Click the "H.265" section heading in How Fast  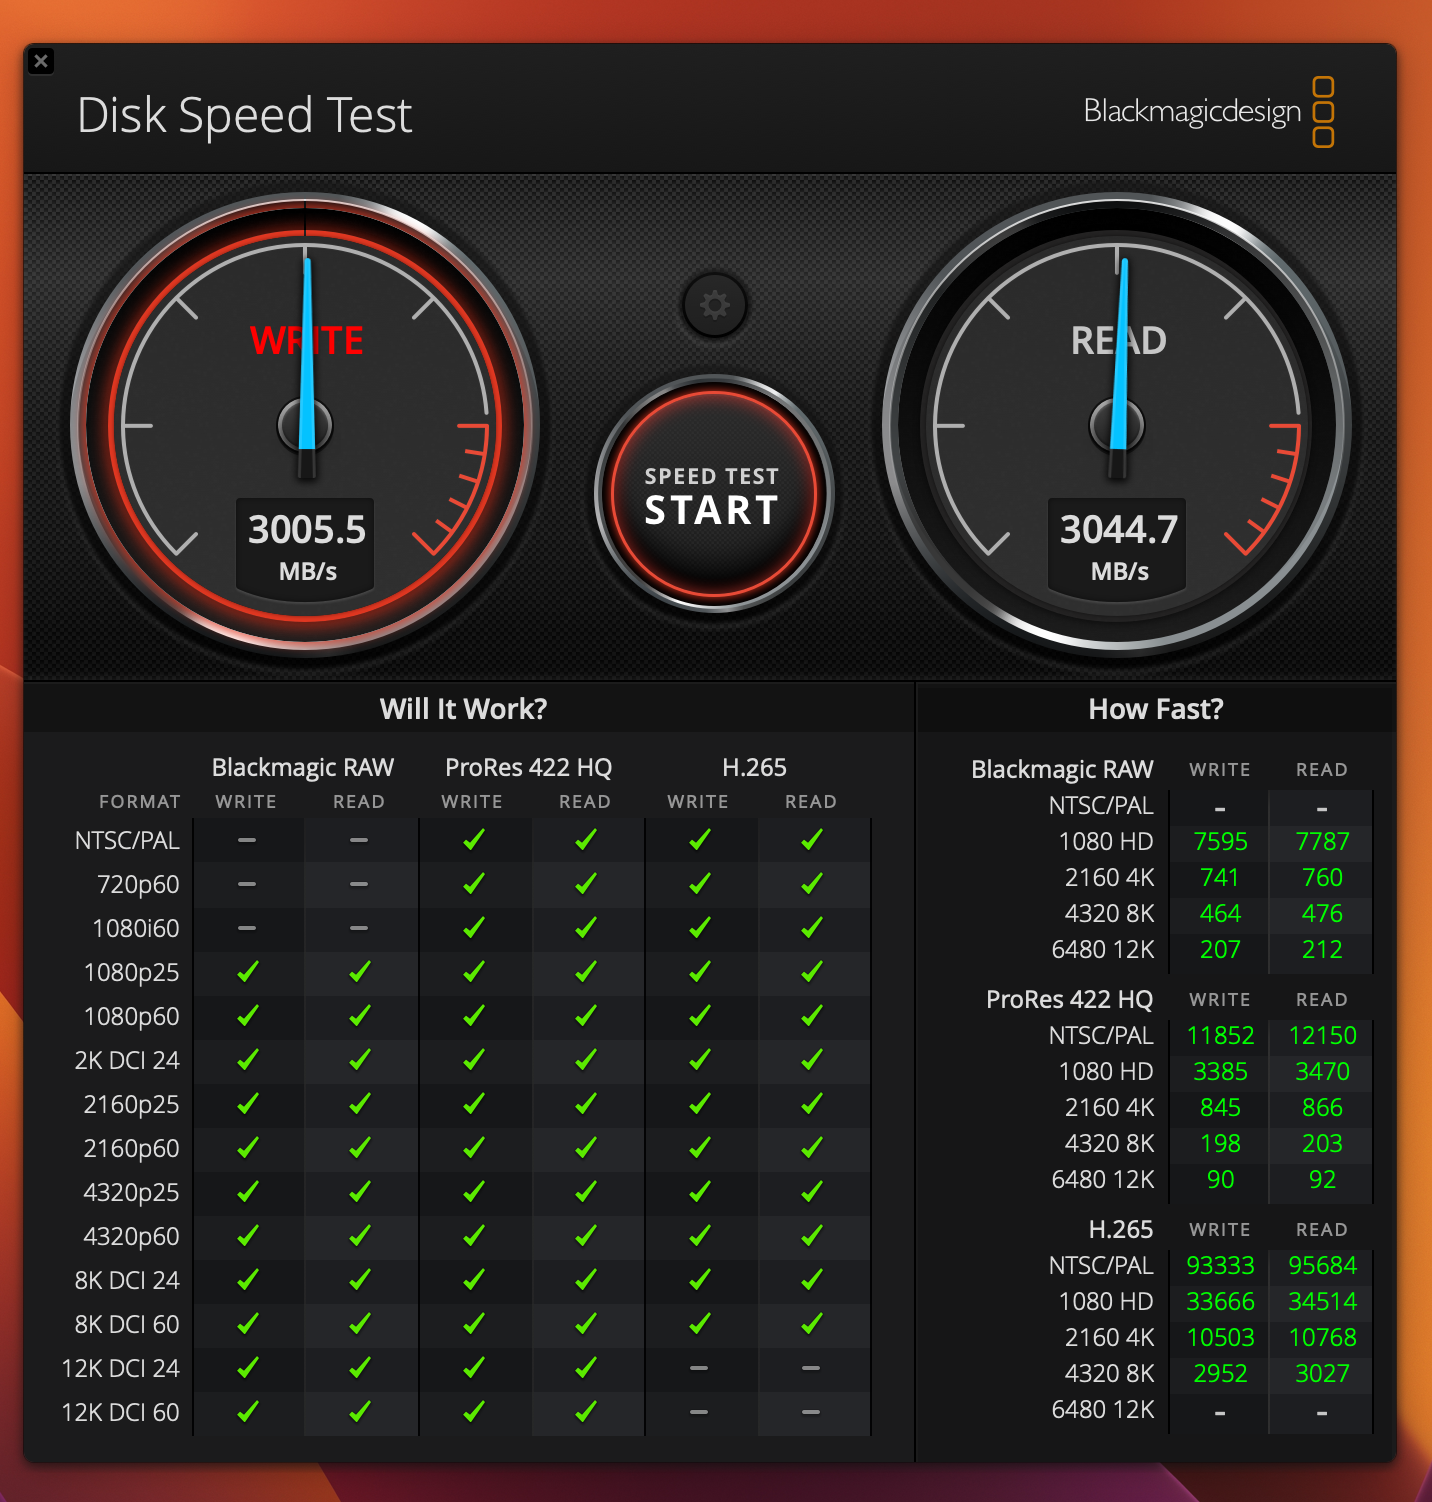point(1121,1229)
